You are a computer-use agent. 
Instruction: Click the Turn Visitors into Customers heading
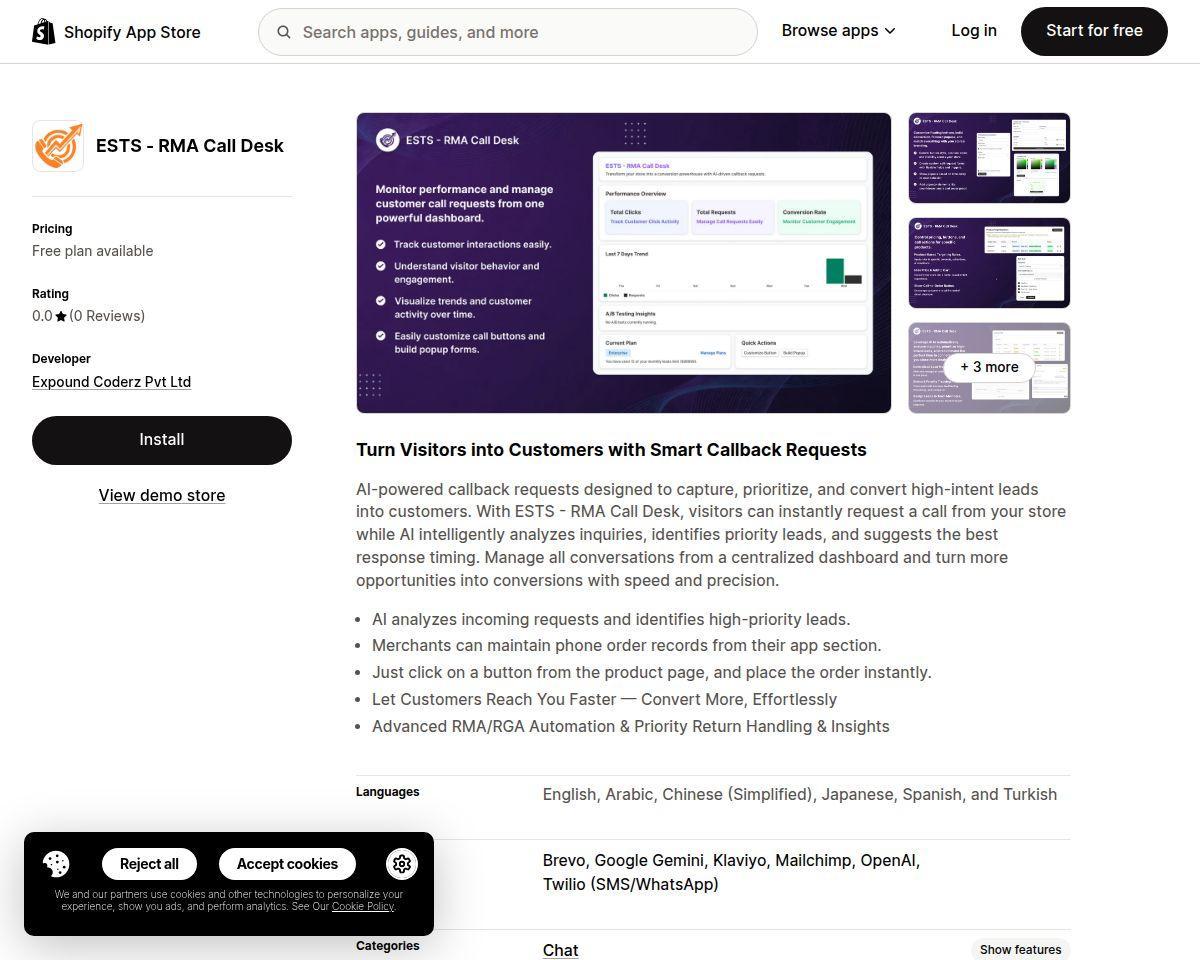click(611, 450)
